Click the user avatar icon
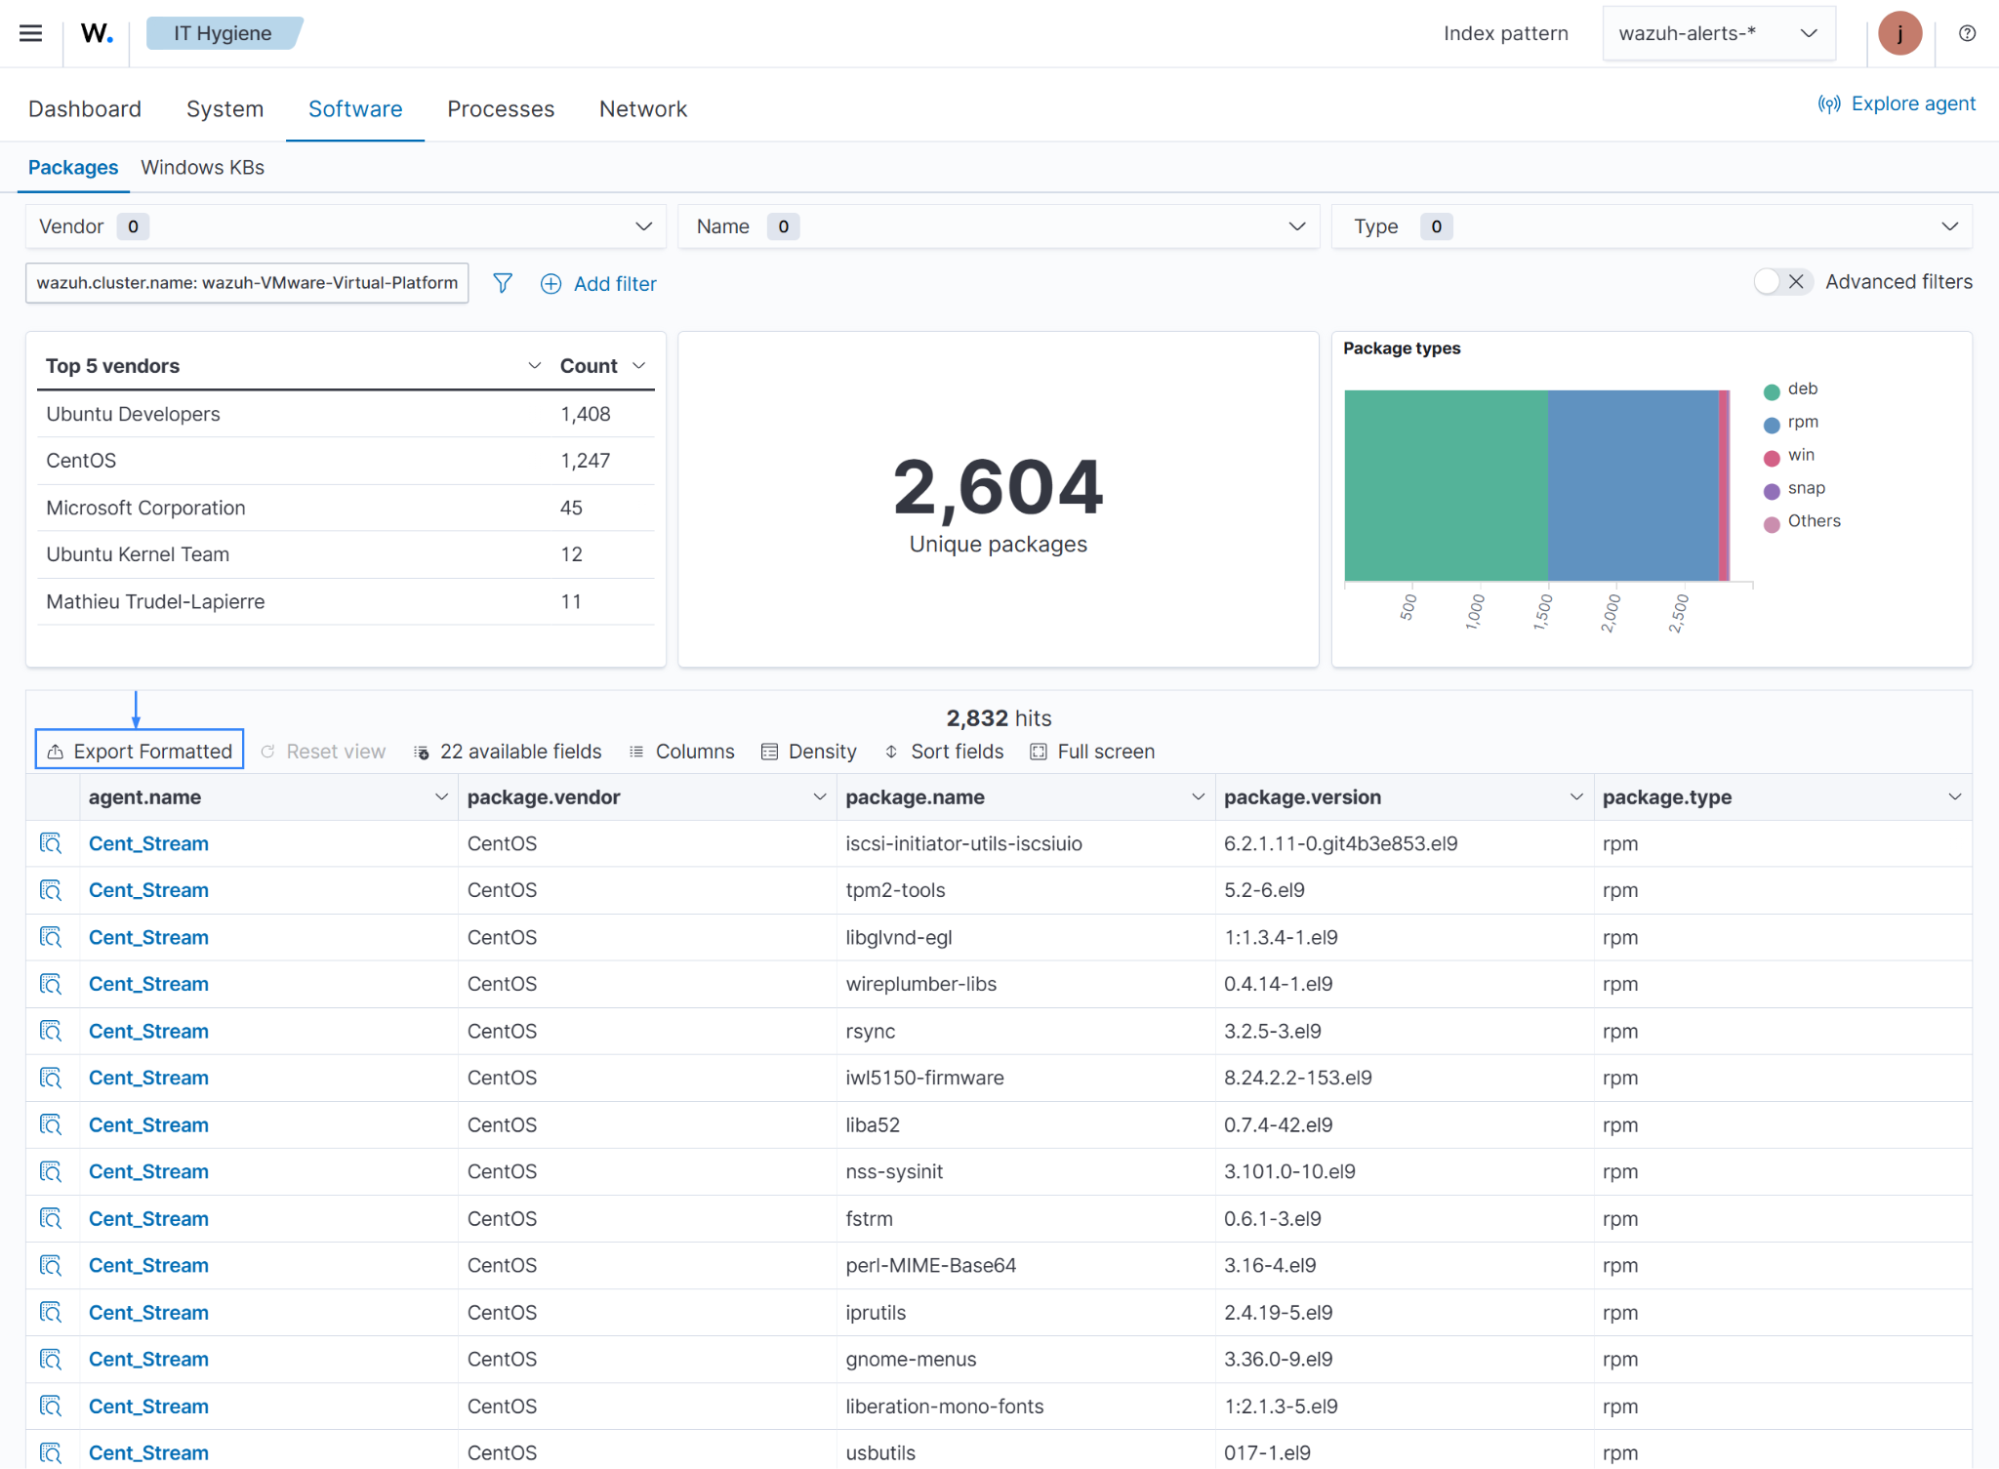The image size is (1999, 1469). point(1899,33)
